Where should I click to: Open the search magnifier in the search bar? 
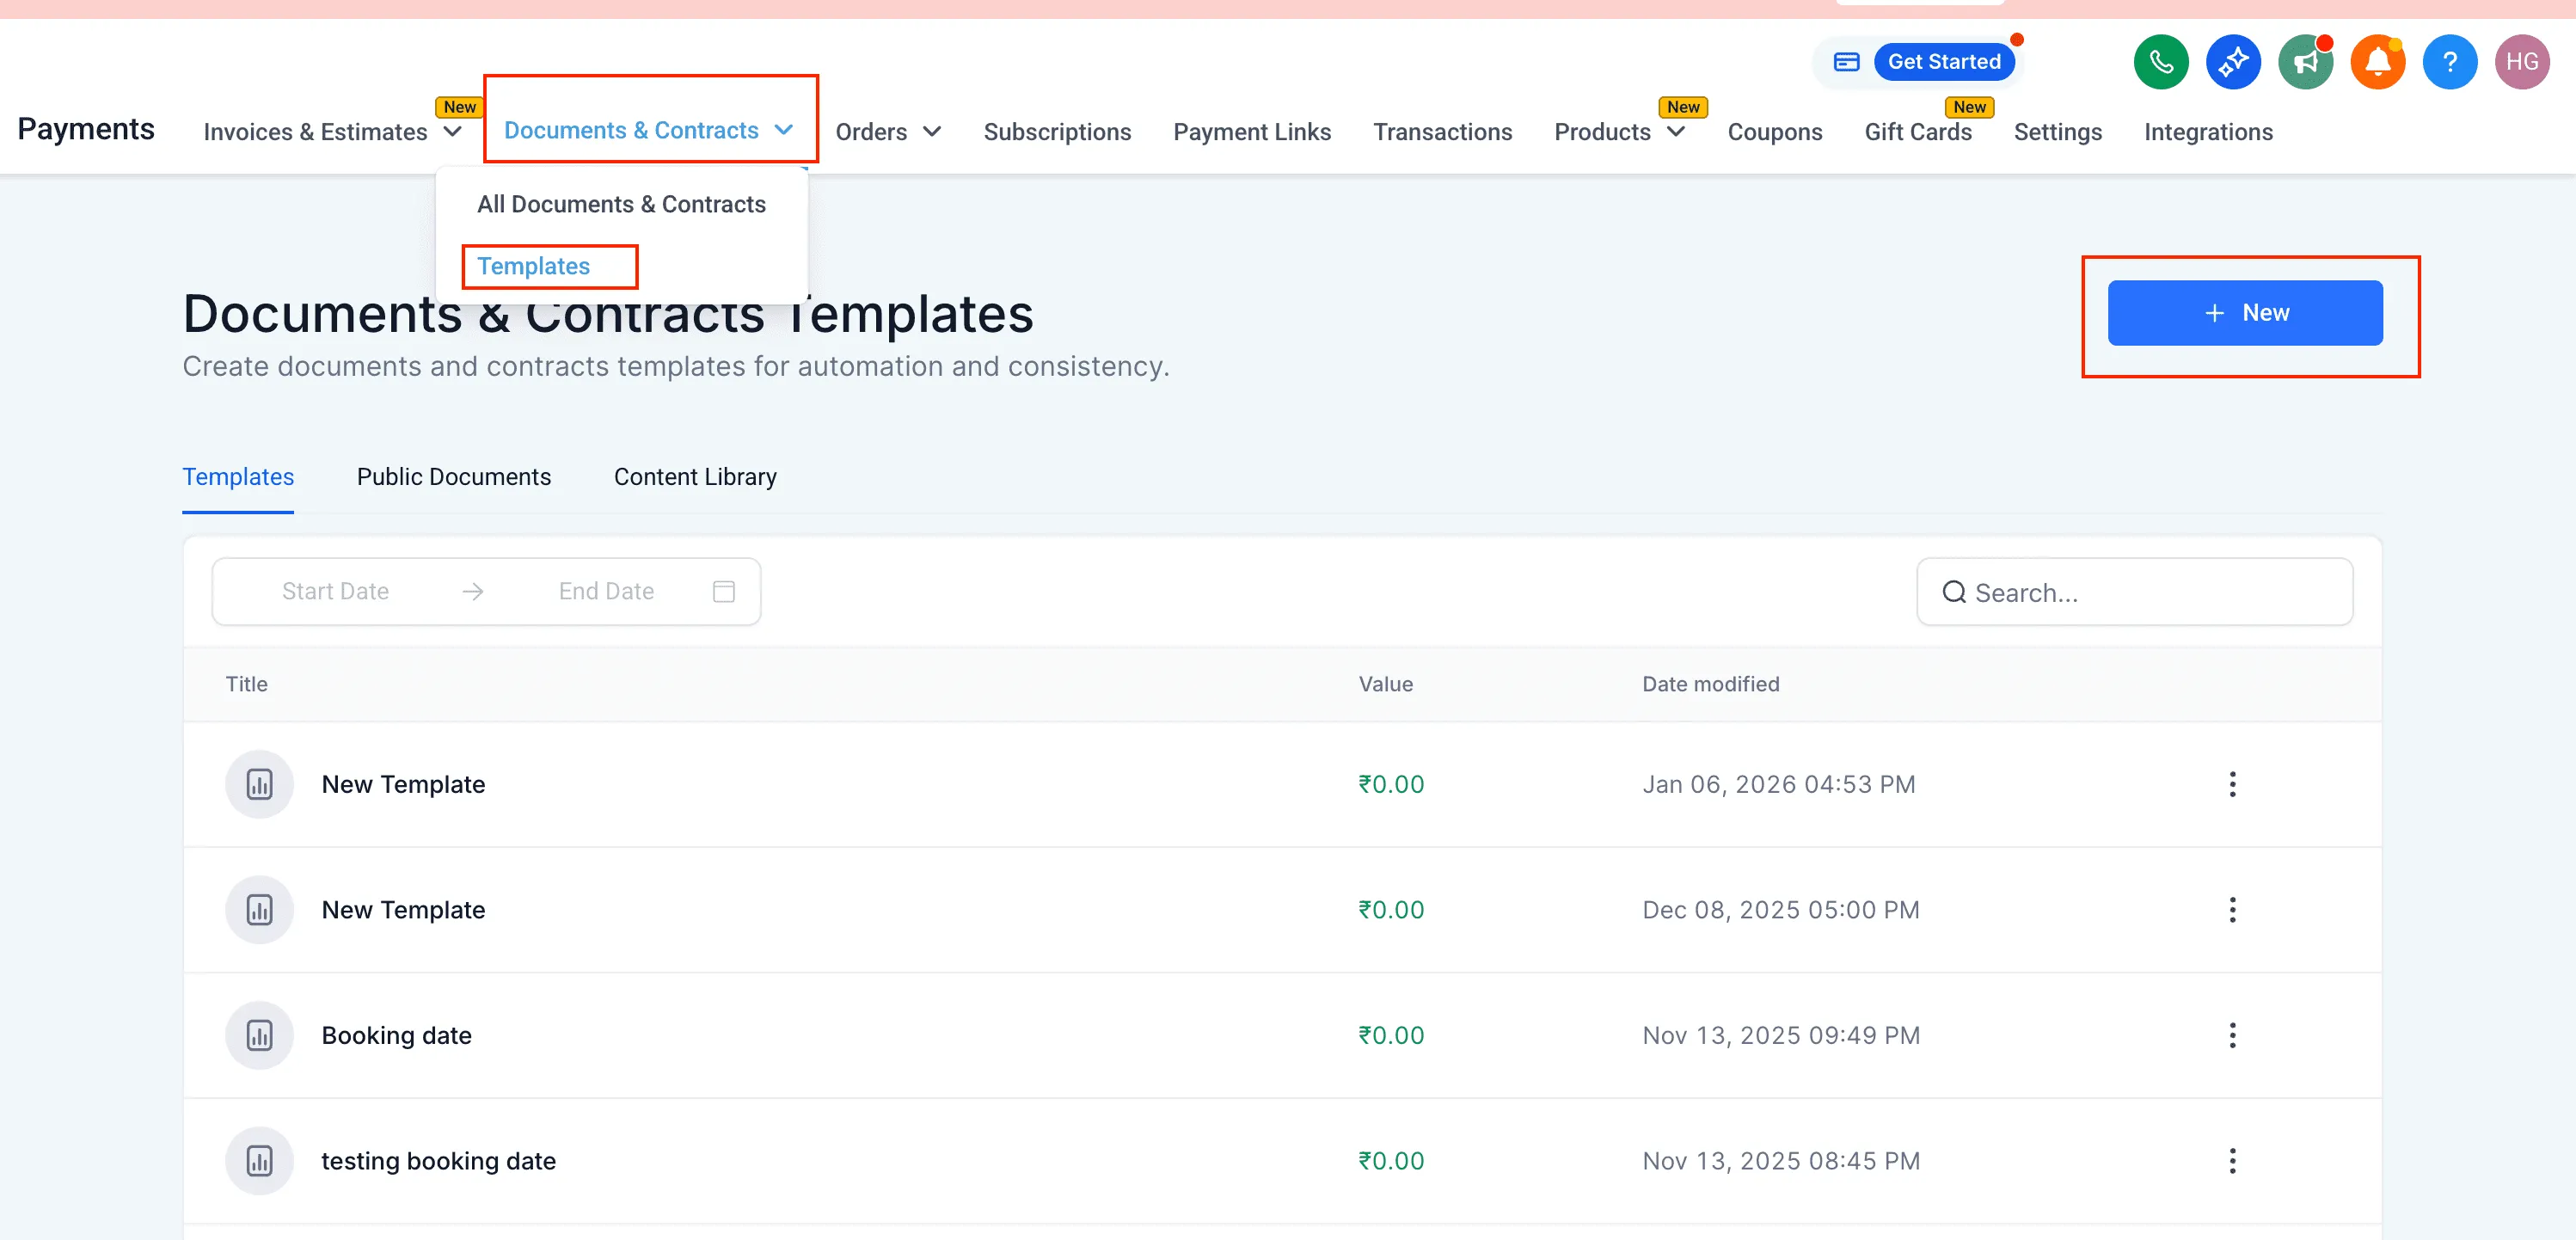point(1954,592)
